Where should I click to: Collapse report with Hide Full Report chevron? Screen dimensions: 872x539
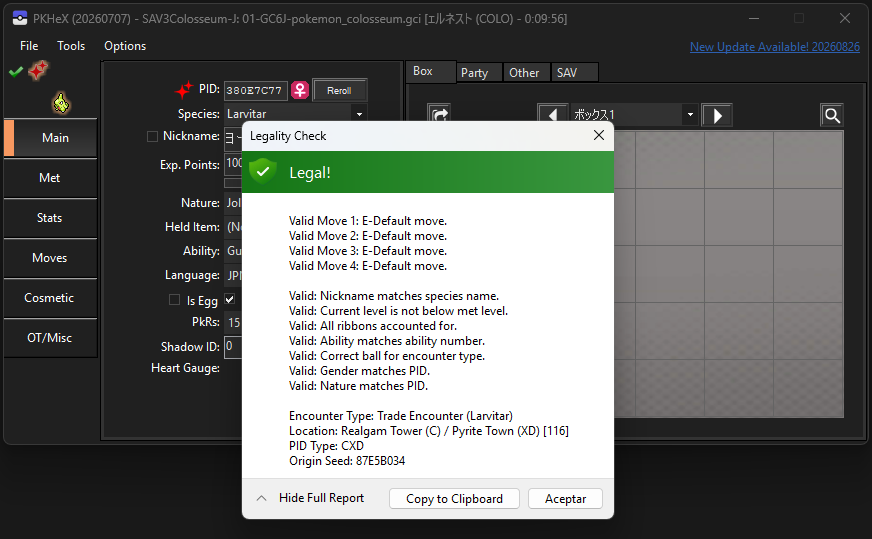tap(261, 498)
